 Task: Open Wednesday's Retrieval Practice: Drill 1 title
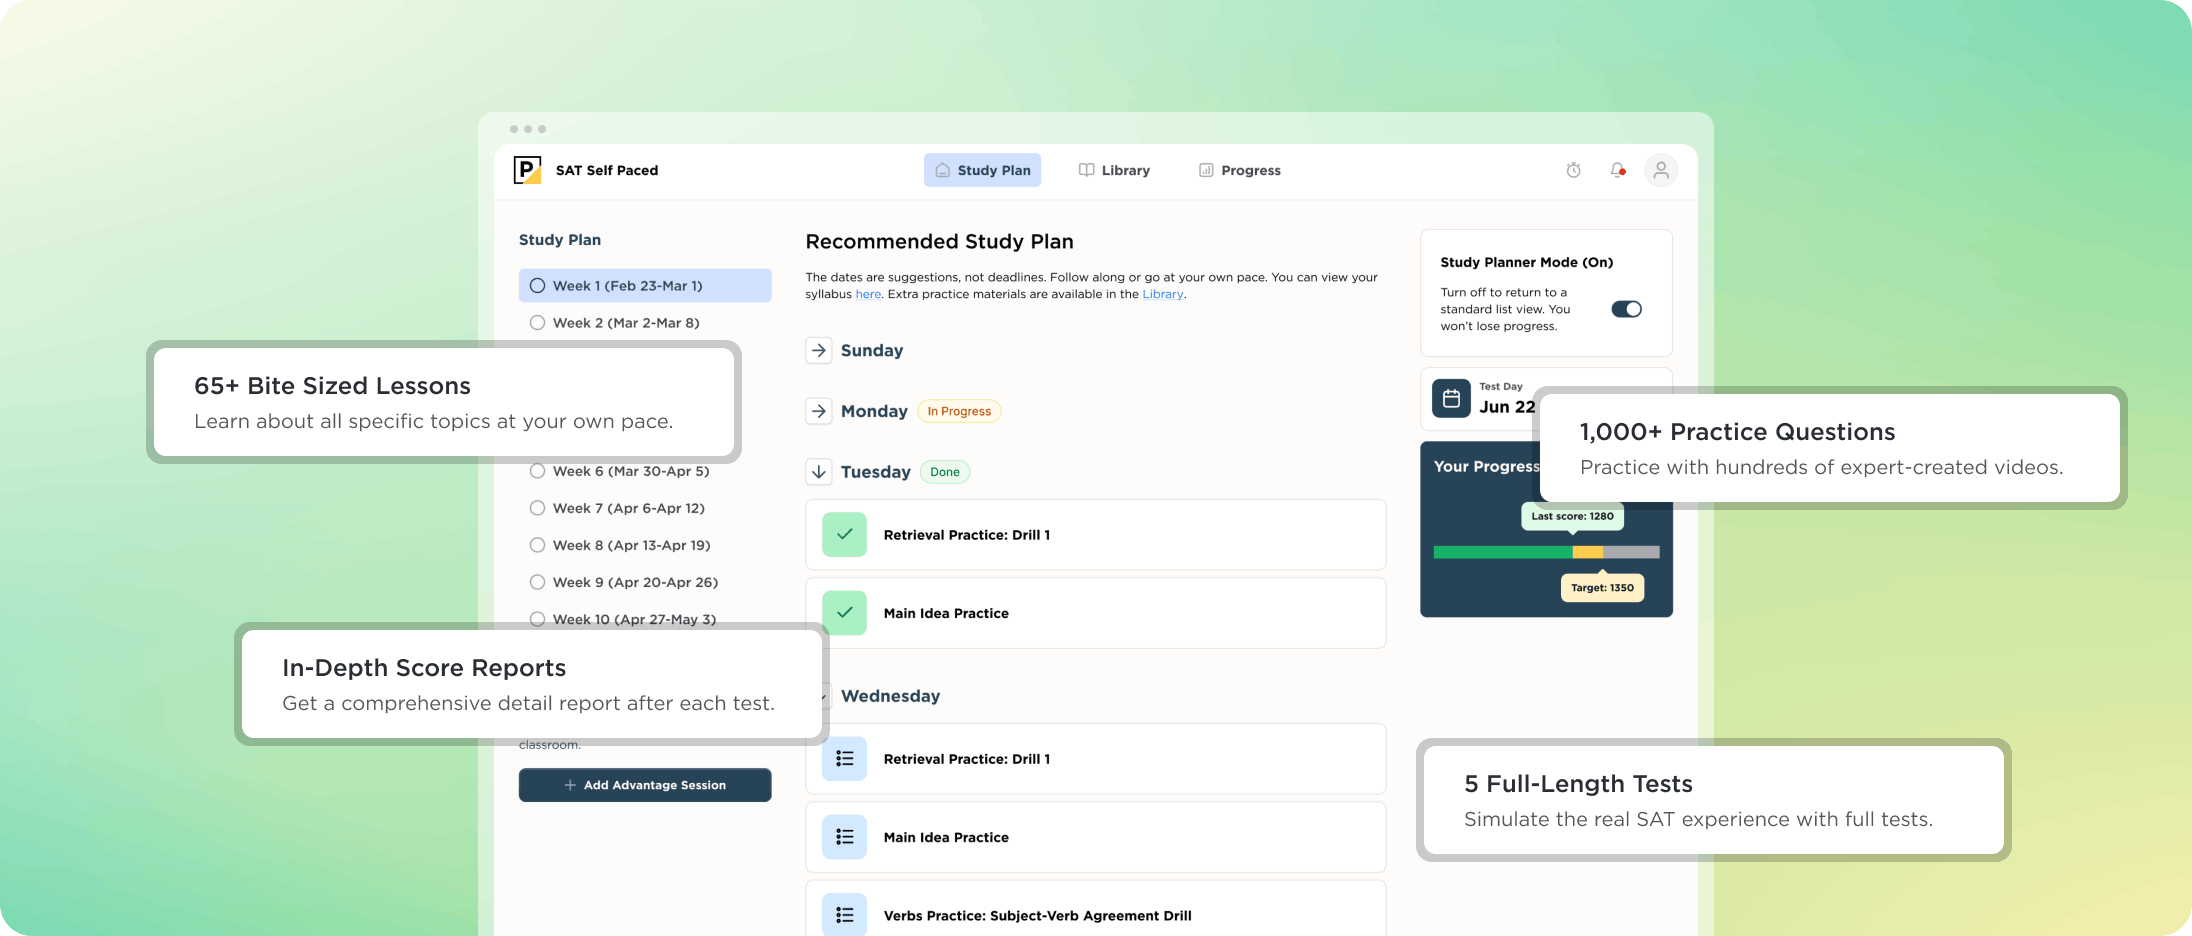tap(967, 759)
